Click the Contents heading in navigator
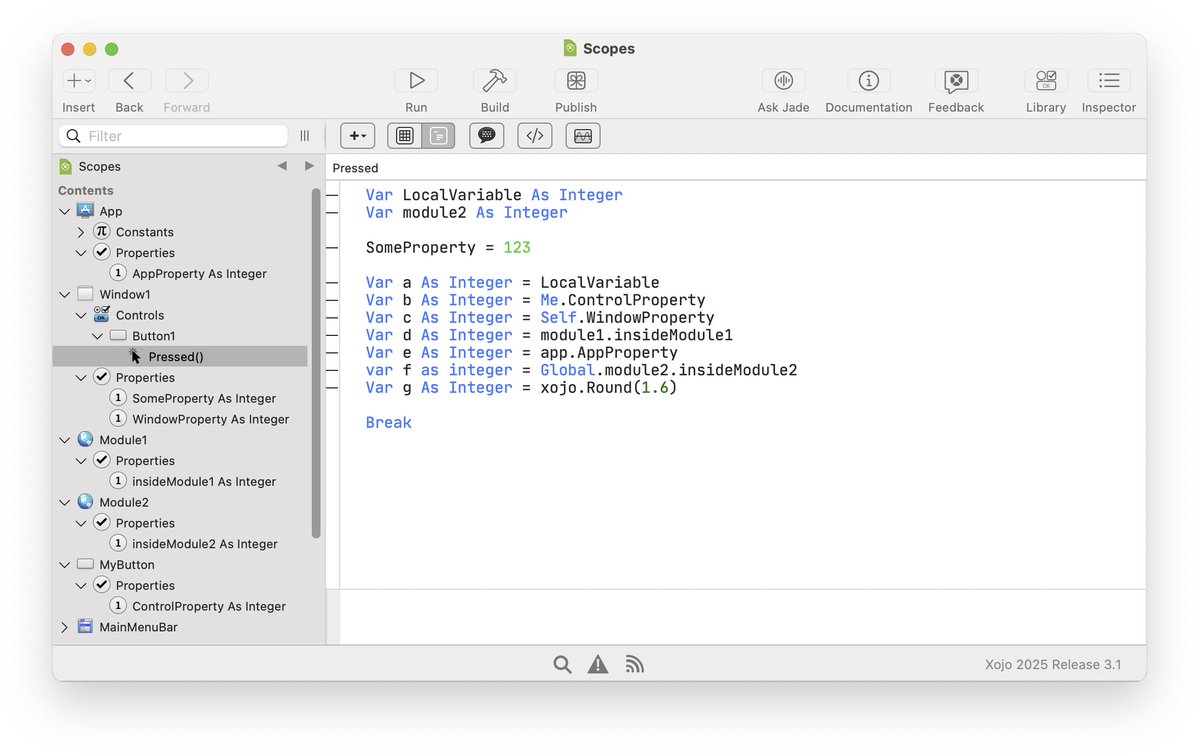 (86, 190)
